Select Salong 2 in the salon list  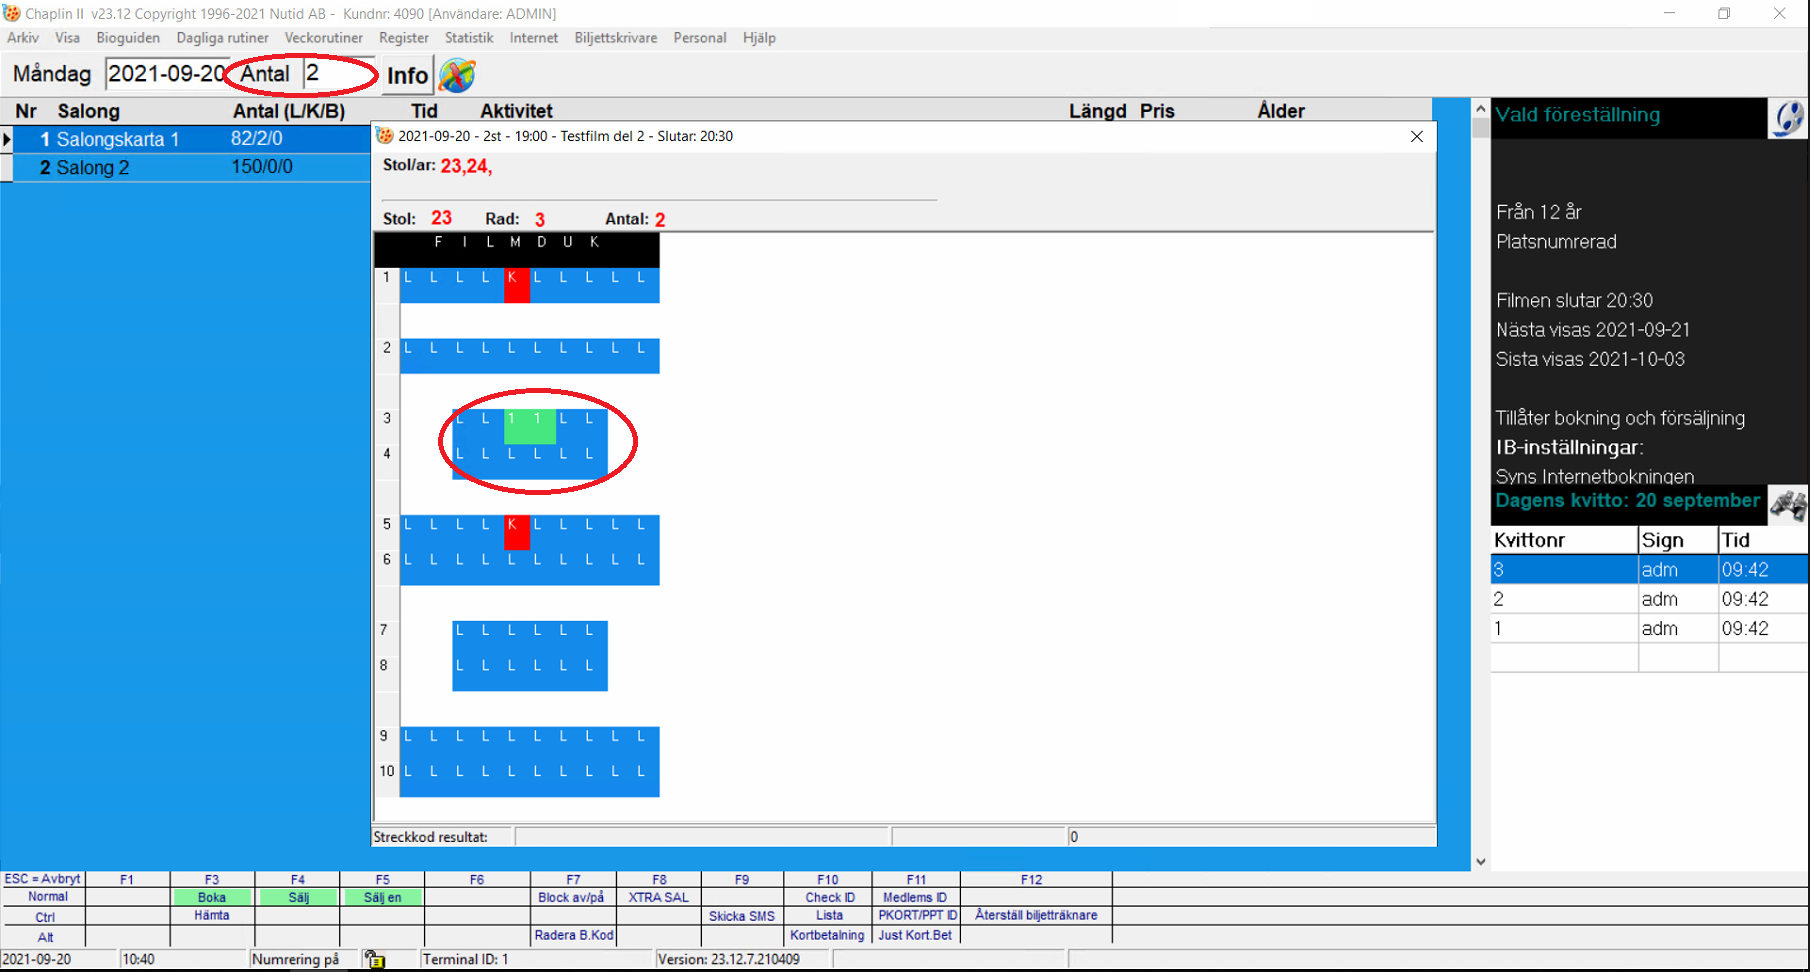coord(92,167)
